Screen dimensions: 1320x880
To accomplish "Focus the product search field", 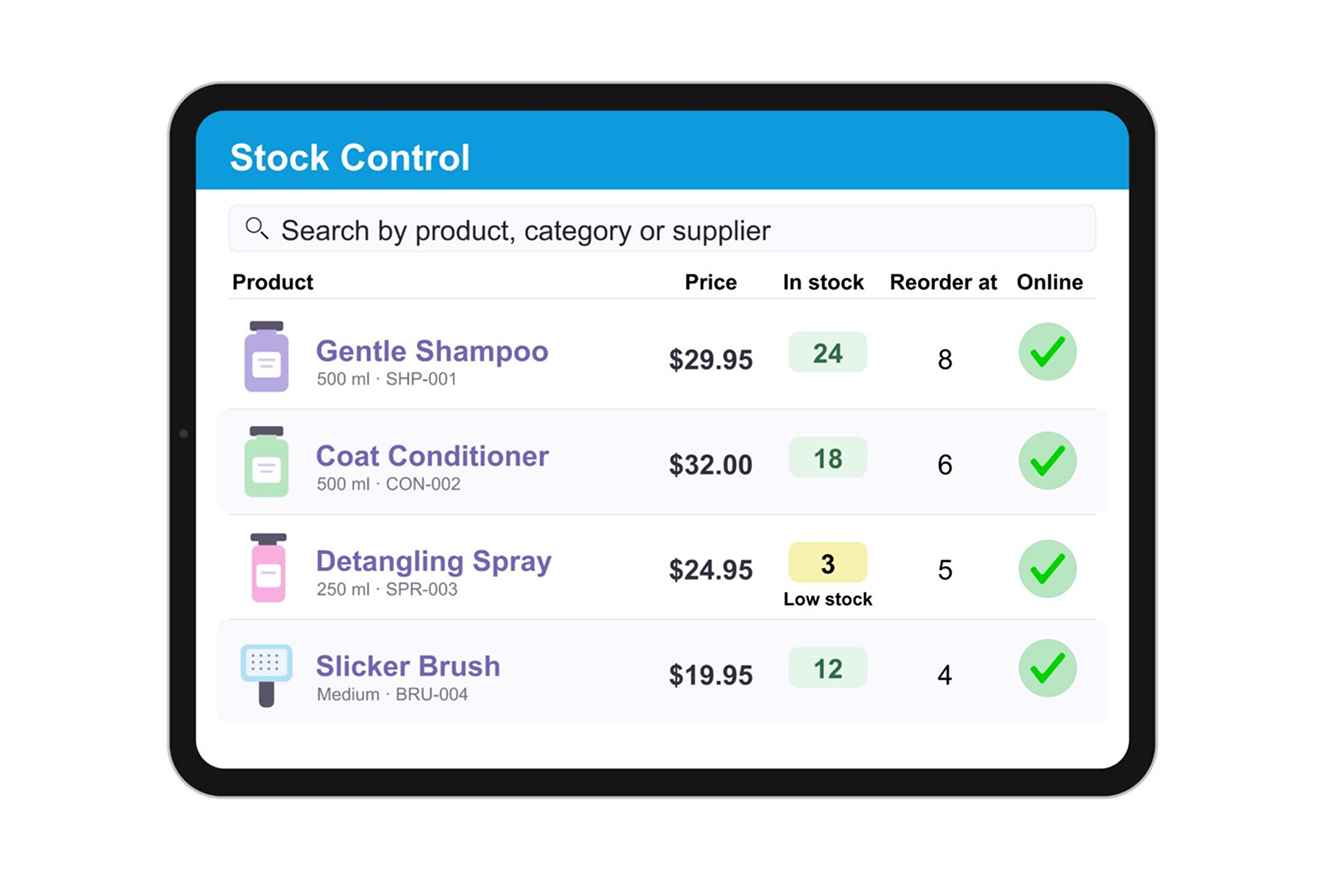I will [x=662, y=229].
